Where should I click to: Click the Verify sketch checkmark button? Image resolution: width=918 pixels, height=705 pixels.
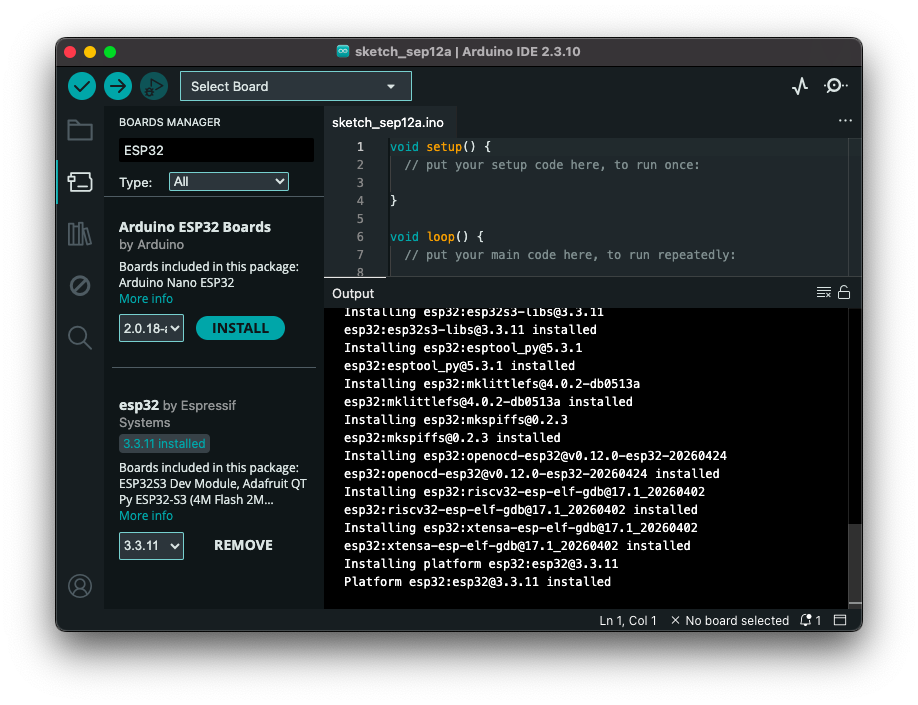82,86
